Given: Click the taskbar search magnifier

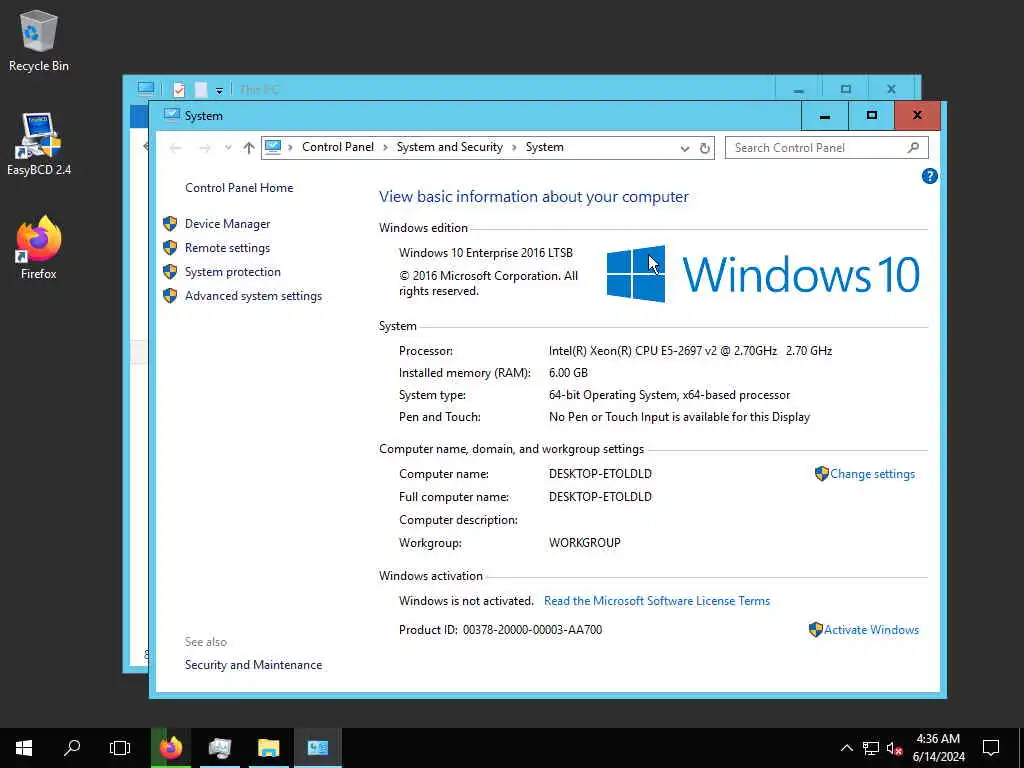Looking at the screenshot, I should [x=72, y=748].
